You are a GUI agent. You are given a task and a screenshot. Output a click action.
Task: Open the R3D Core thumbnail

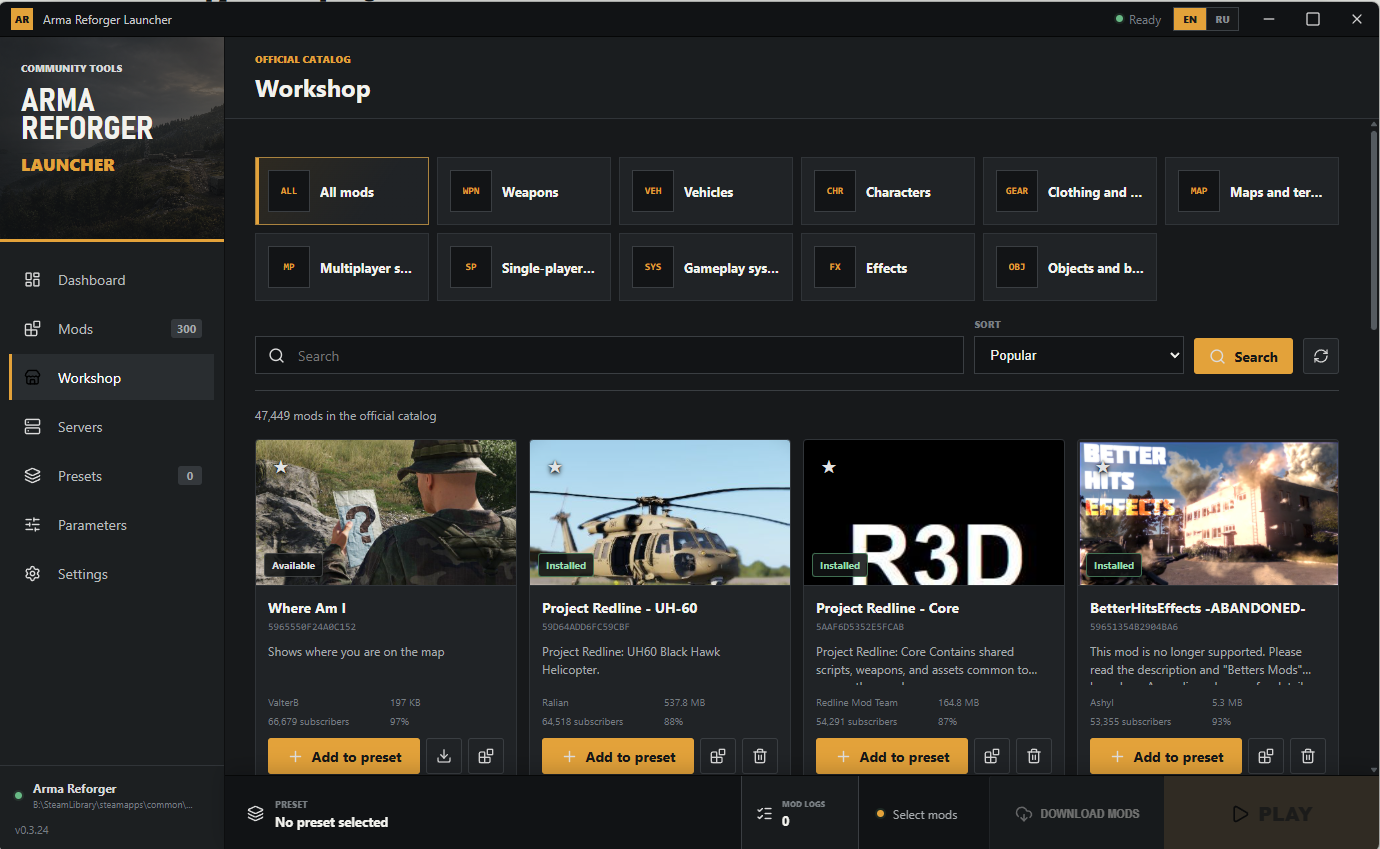(934, 512)
